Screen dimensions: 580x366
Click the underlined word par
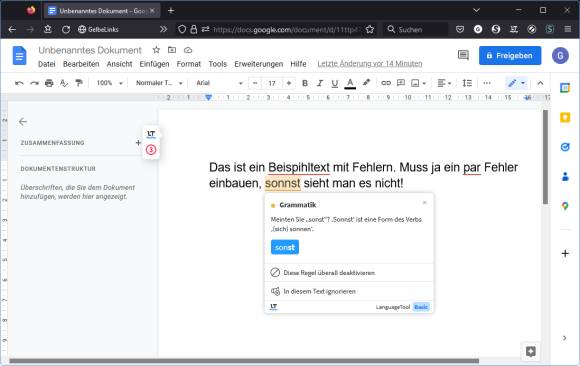coord(472,167)
